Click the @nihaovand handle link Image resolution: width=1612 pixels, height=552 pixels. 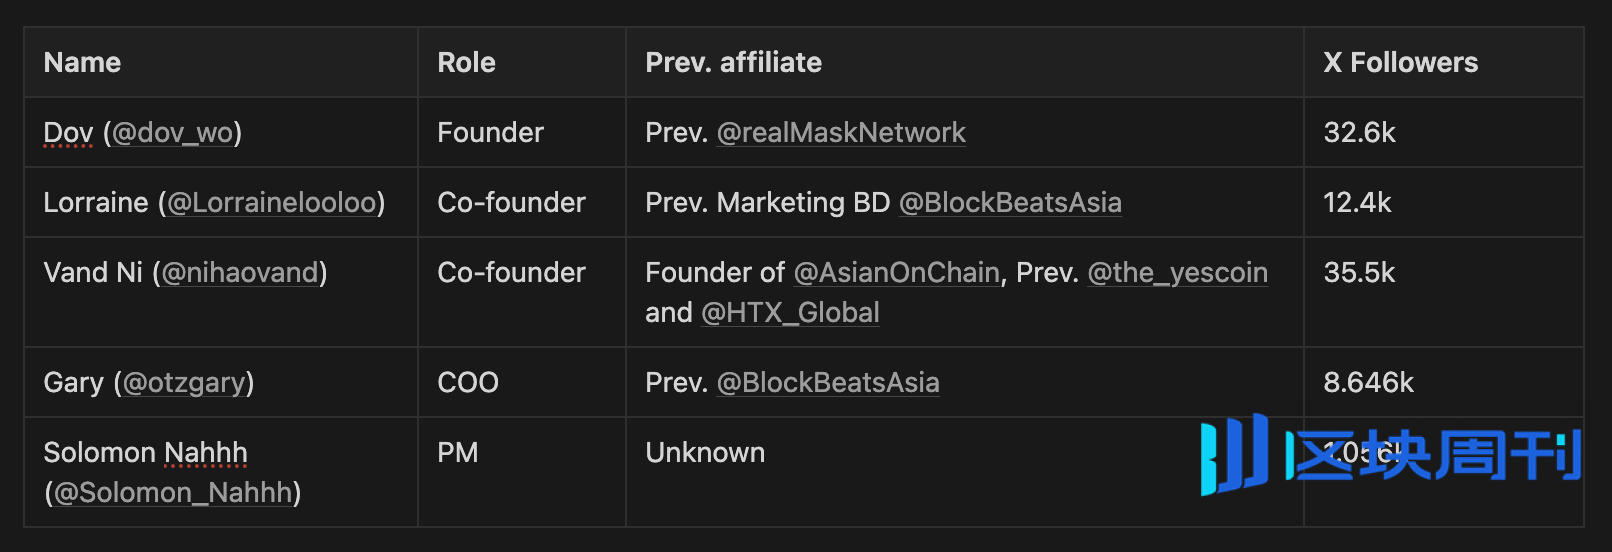(240, 273)
